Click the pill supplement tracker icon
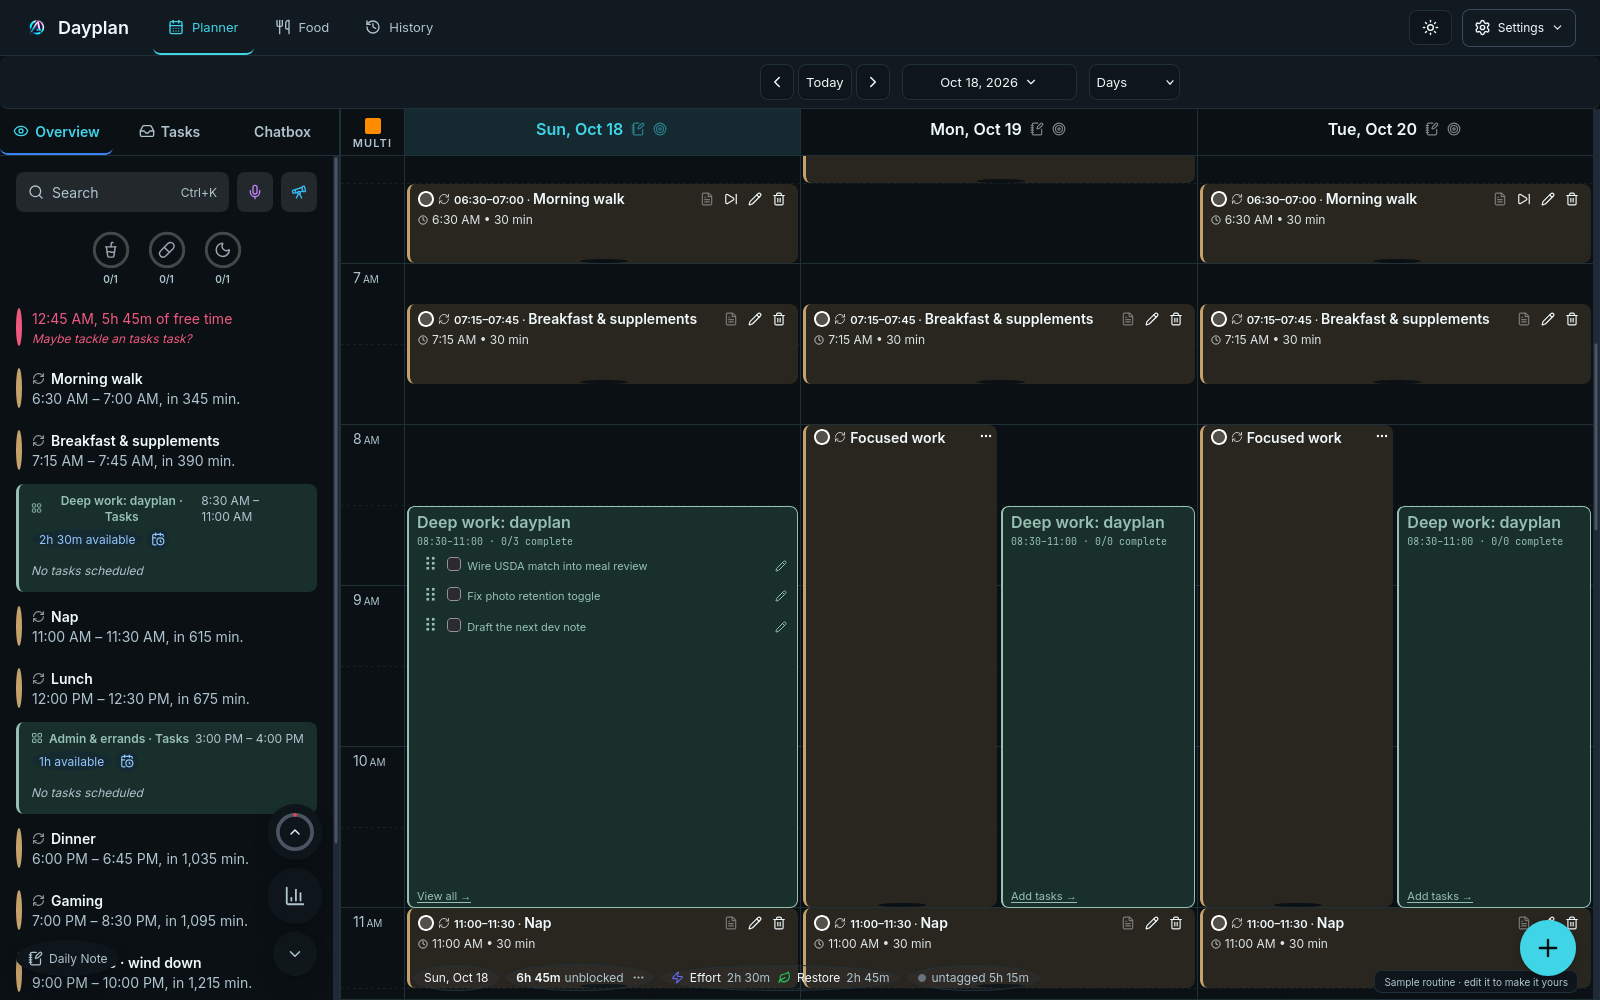Image resolution: width=1600 pixels, height=1000 pixels. [x=167, y=250]
